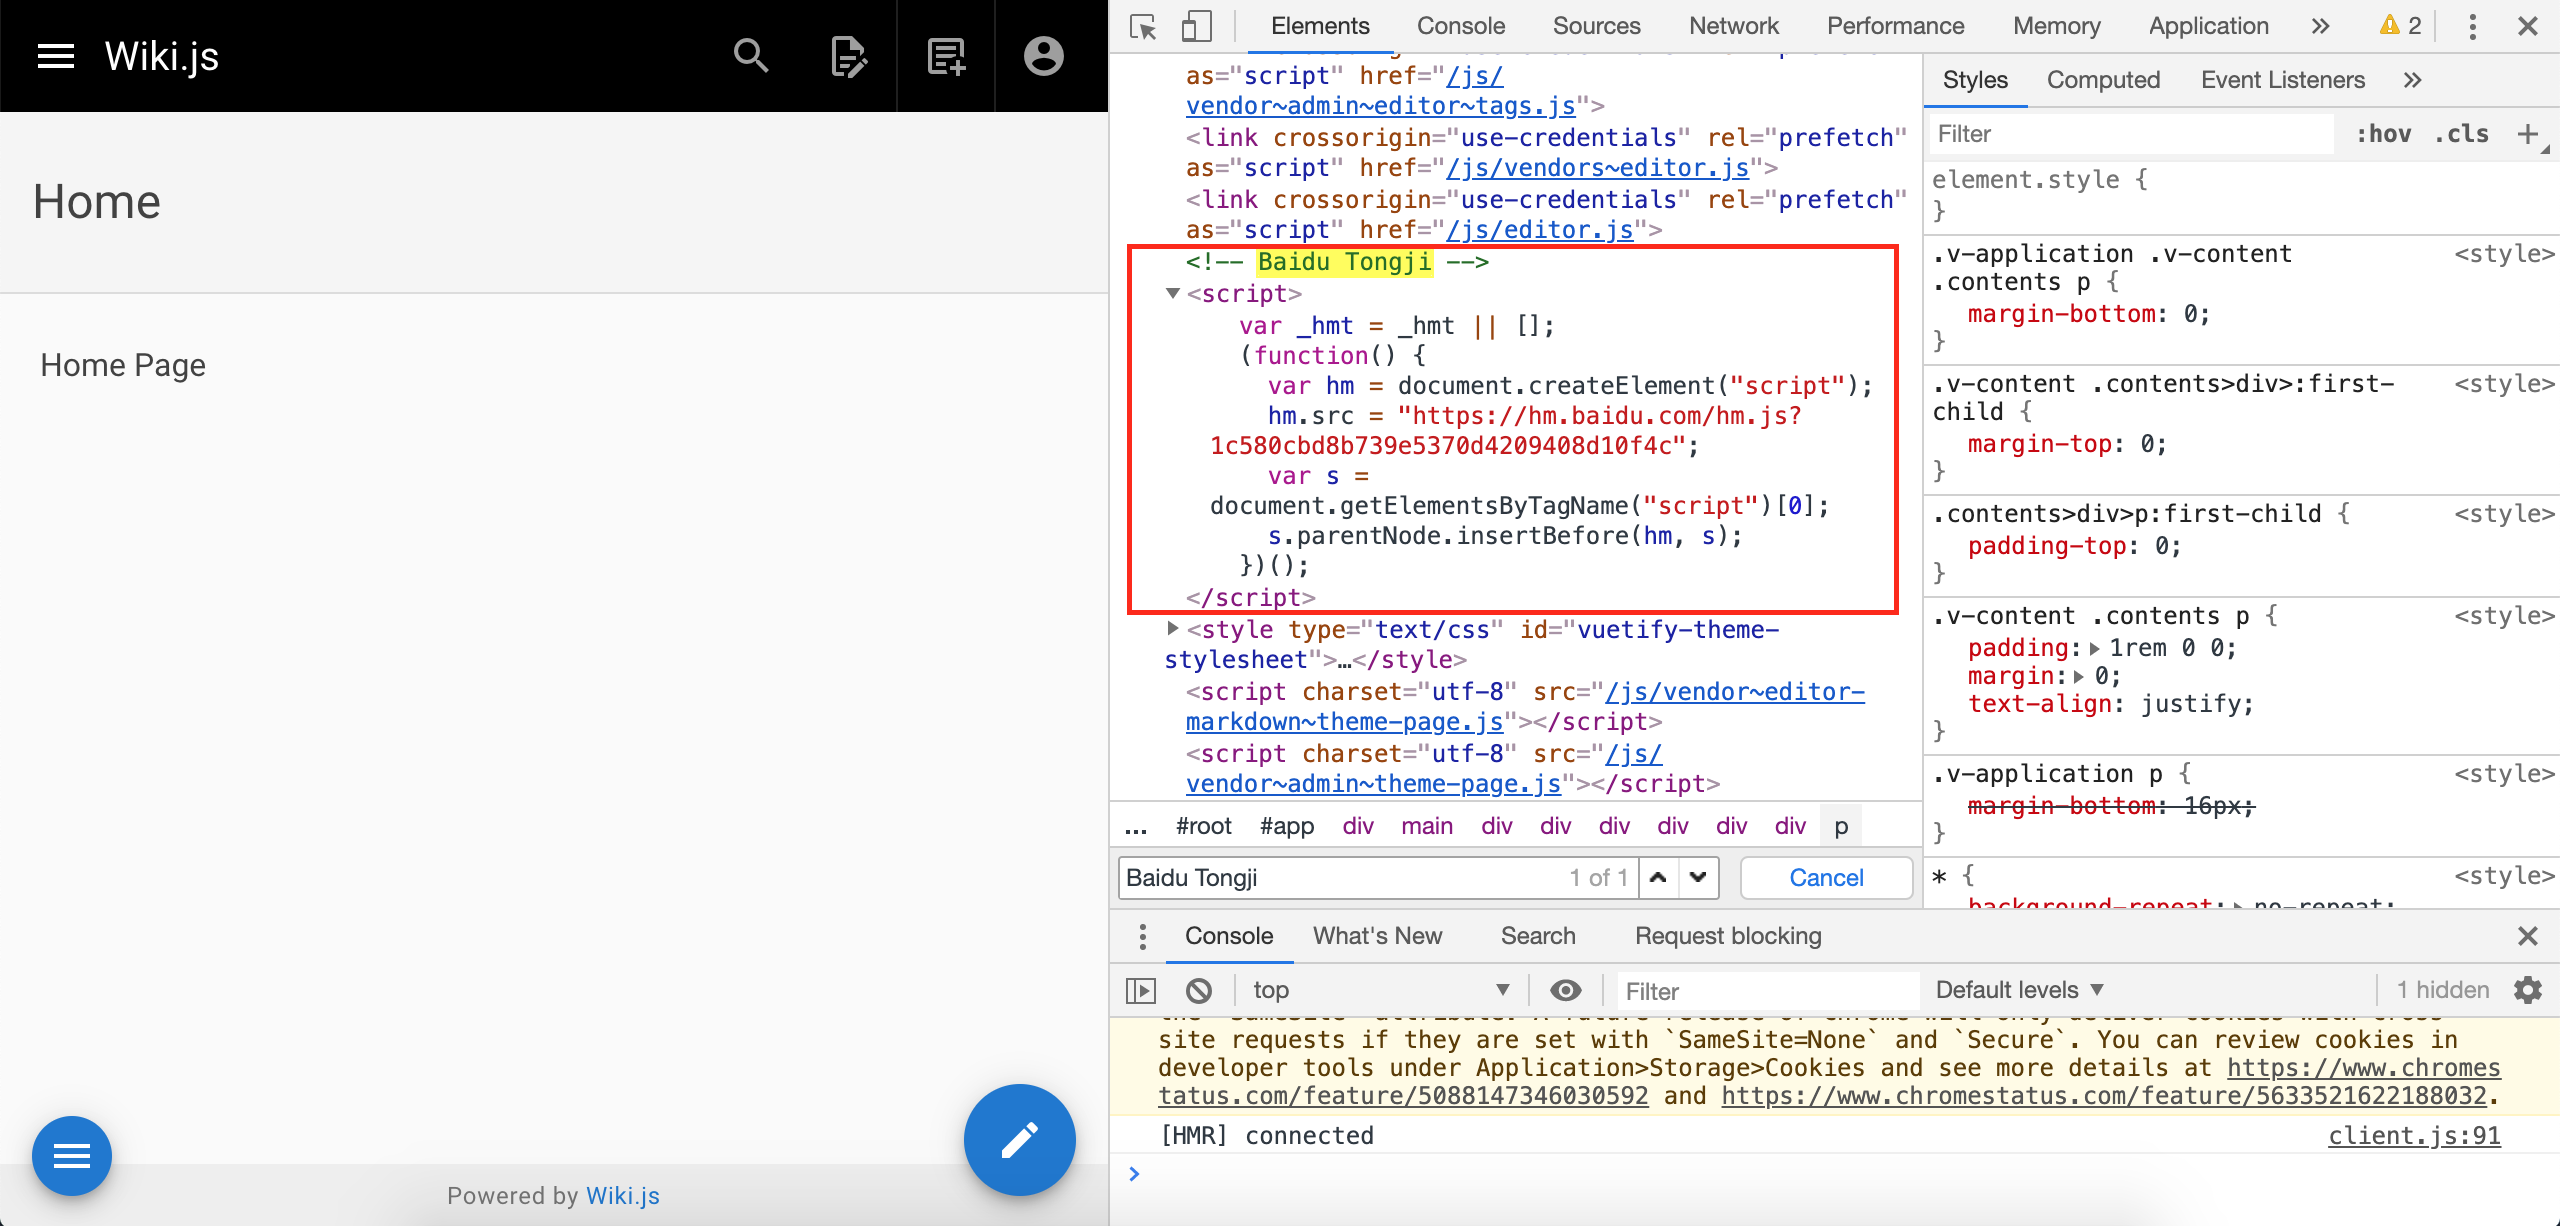The width and height of the screenshot is (2560, 1226).
Task: Clear the console with the ban icon
Action: [1199, 991]
